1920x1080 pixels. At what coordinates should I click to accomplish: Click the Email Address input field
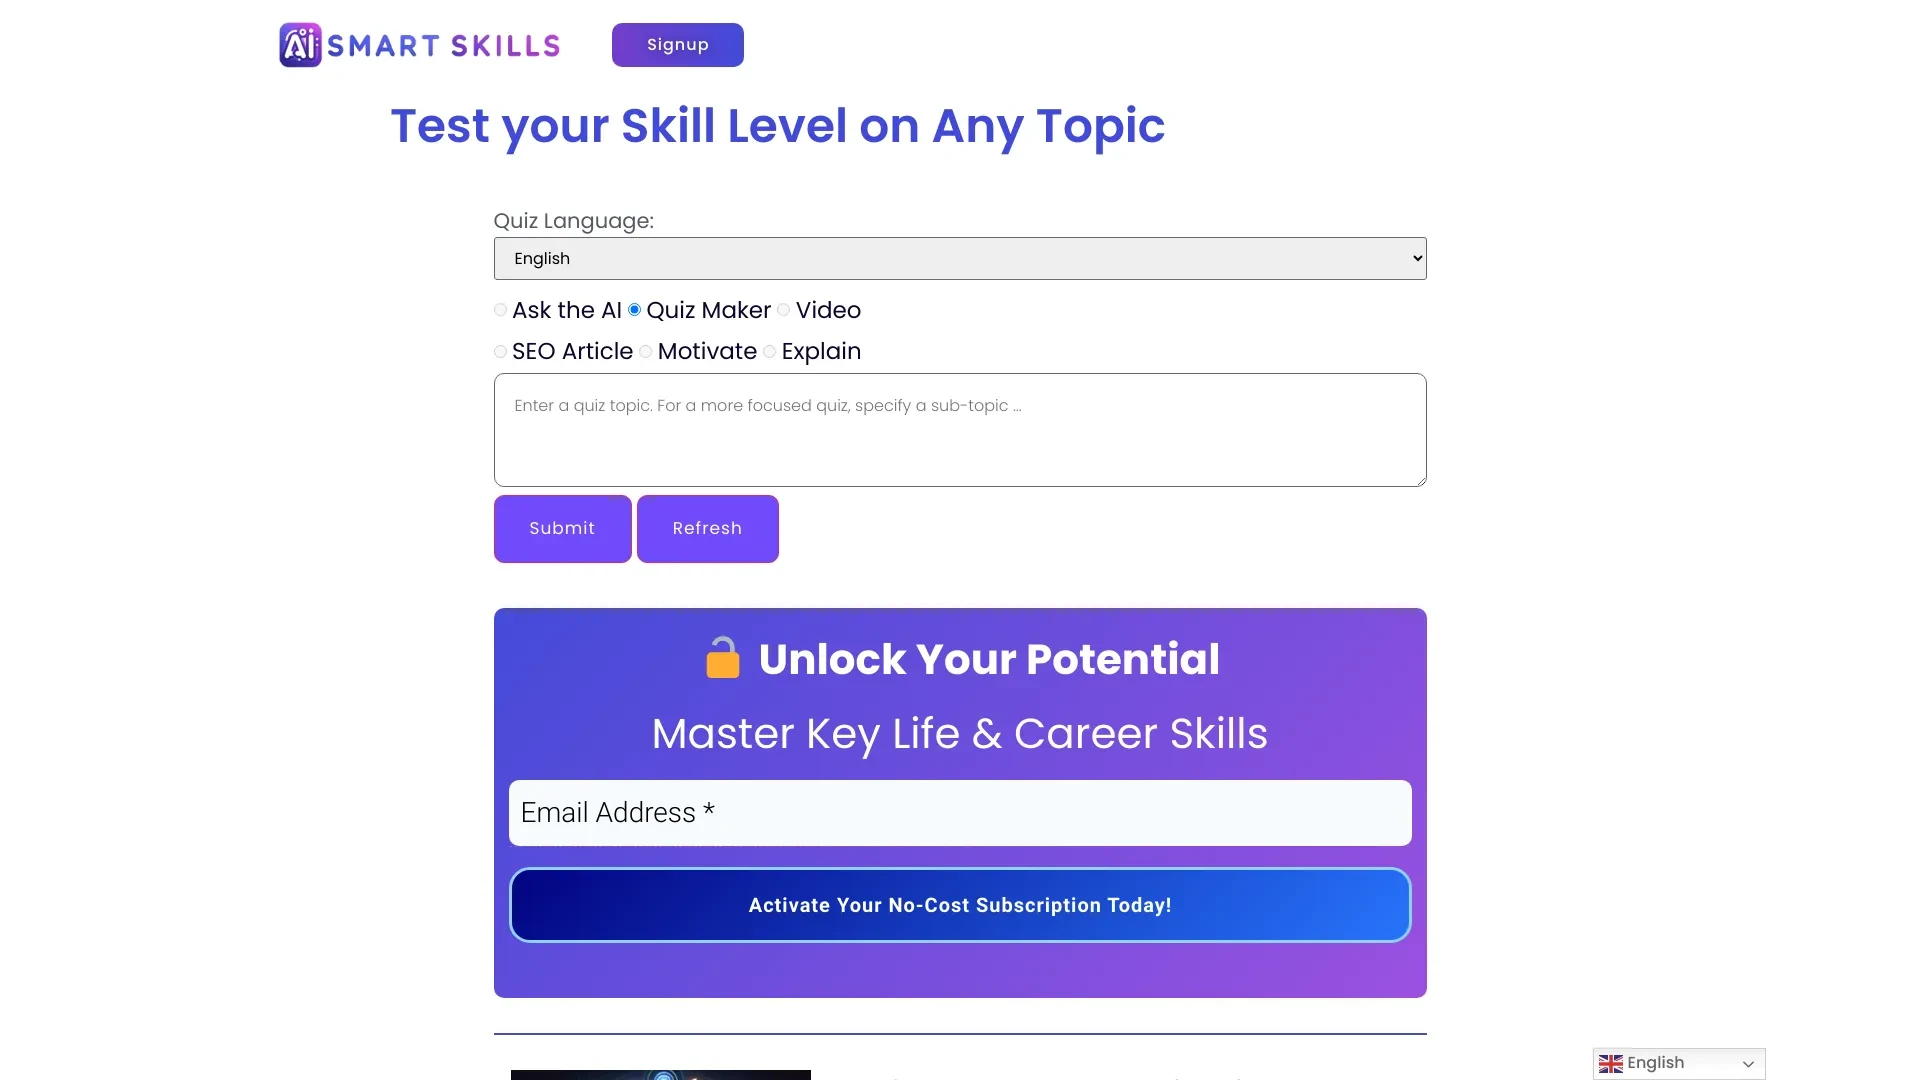(960, 812)
